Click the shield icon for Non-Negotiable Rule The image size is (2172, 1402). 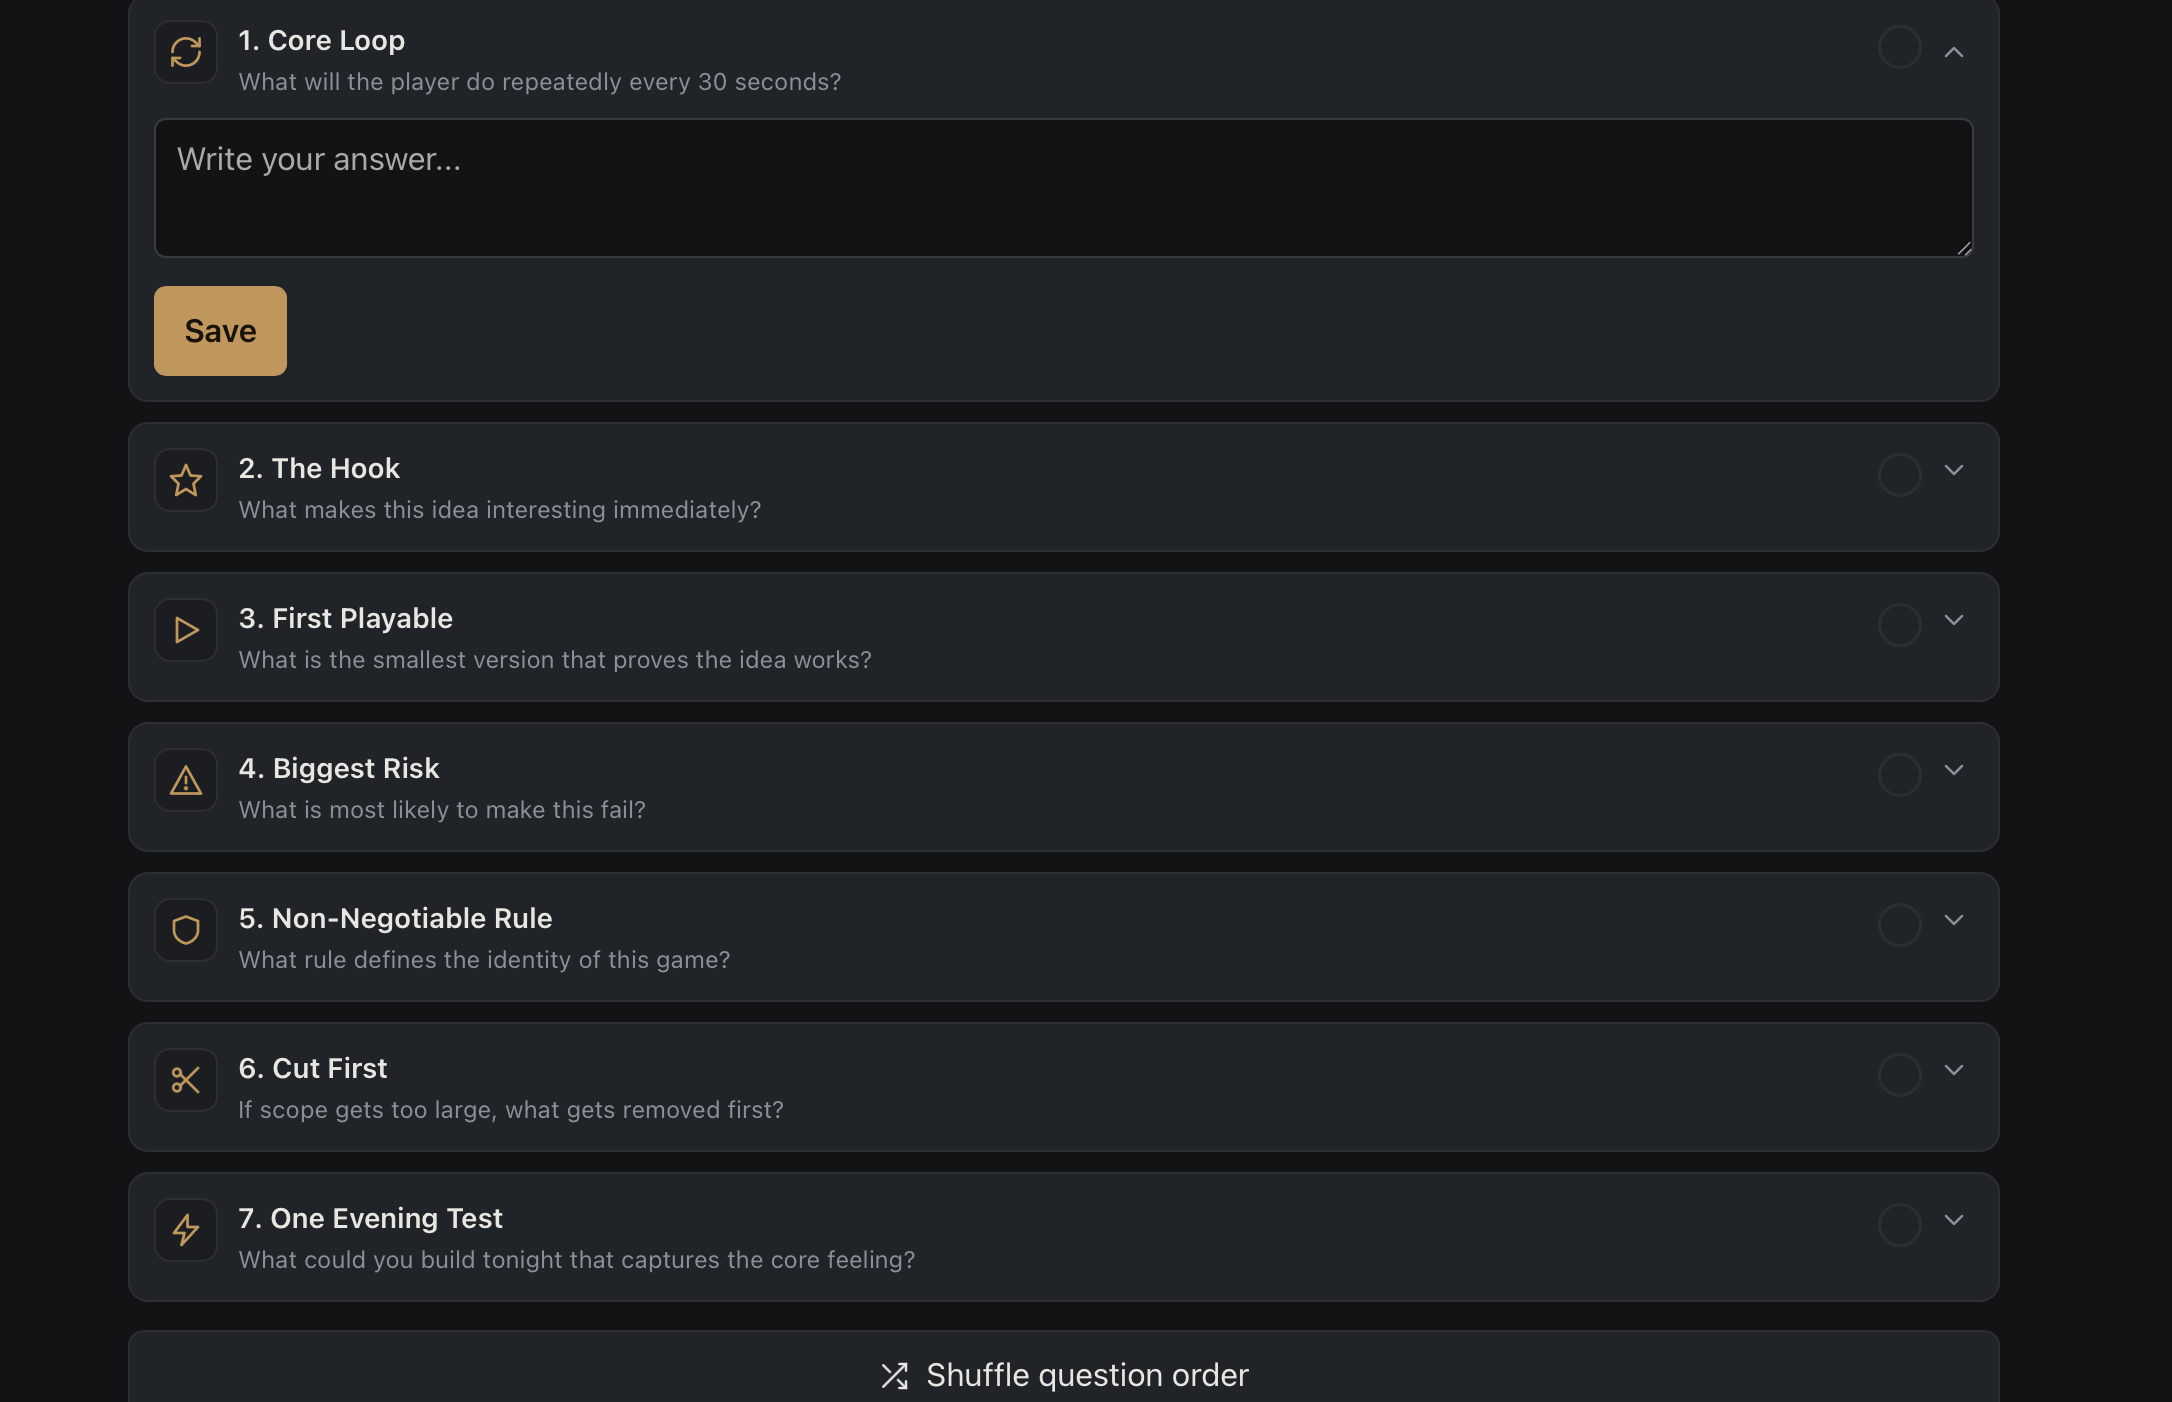coord(186,930)
